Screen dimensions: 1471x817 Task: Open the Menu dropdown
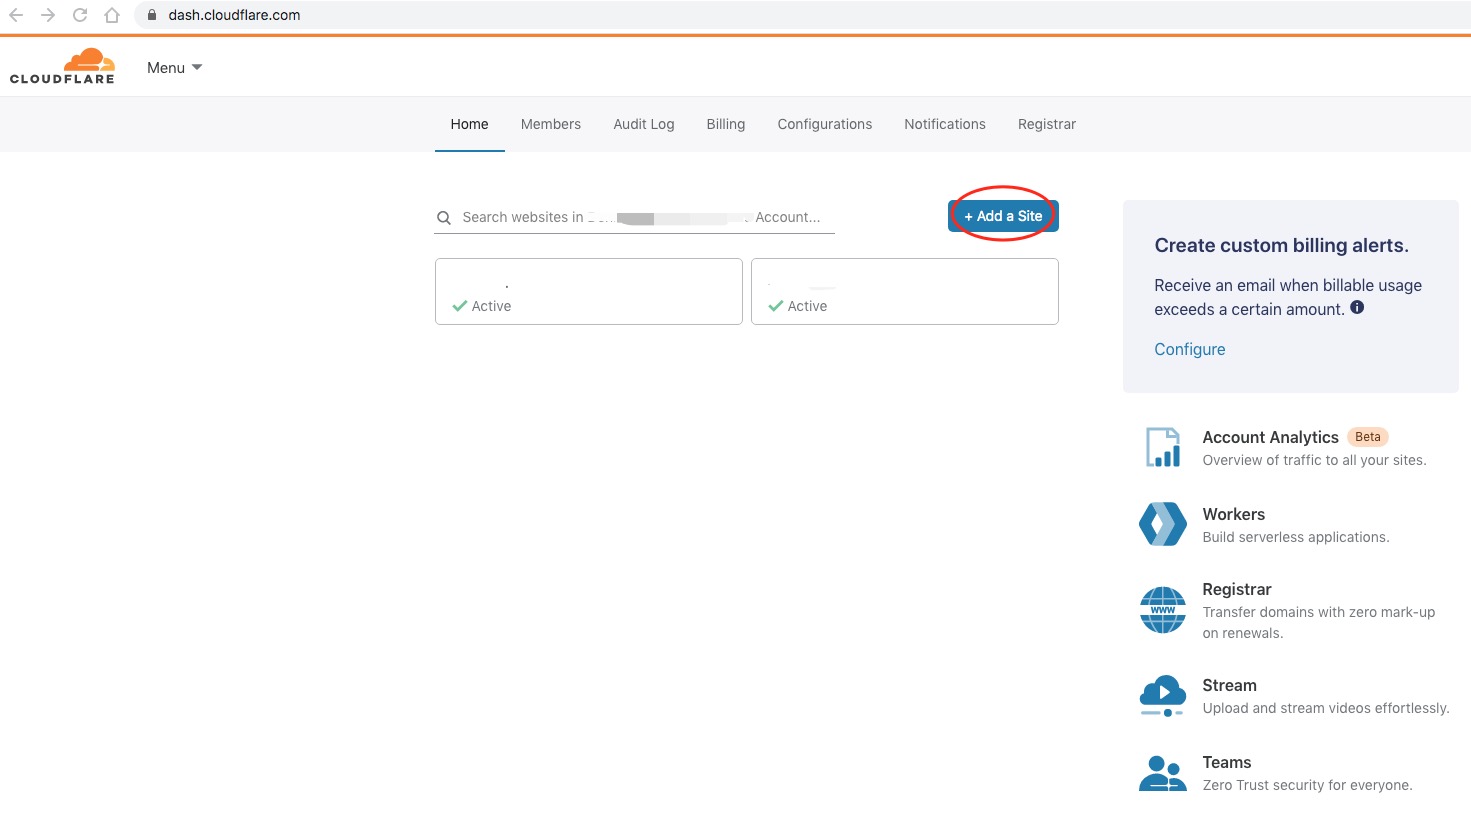tap(174, 68)
